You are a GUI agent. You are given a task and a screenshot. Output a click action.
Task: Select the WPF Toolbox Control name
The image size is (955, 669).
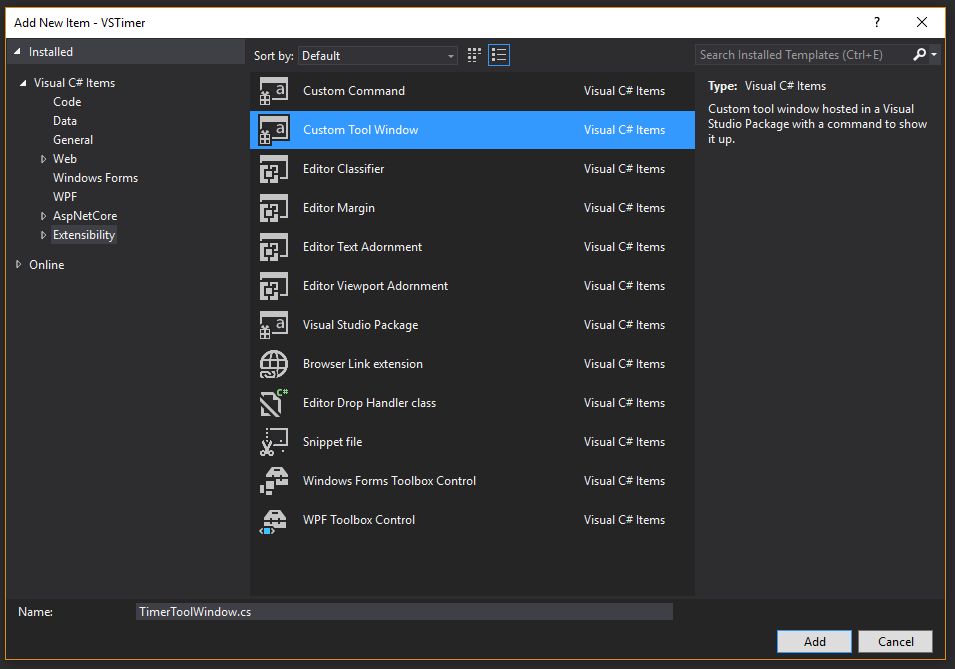click(x=359, y=520)
